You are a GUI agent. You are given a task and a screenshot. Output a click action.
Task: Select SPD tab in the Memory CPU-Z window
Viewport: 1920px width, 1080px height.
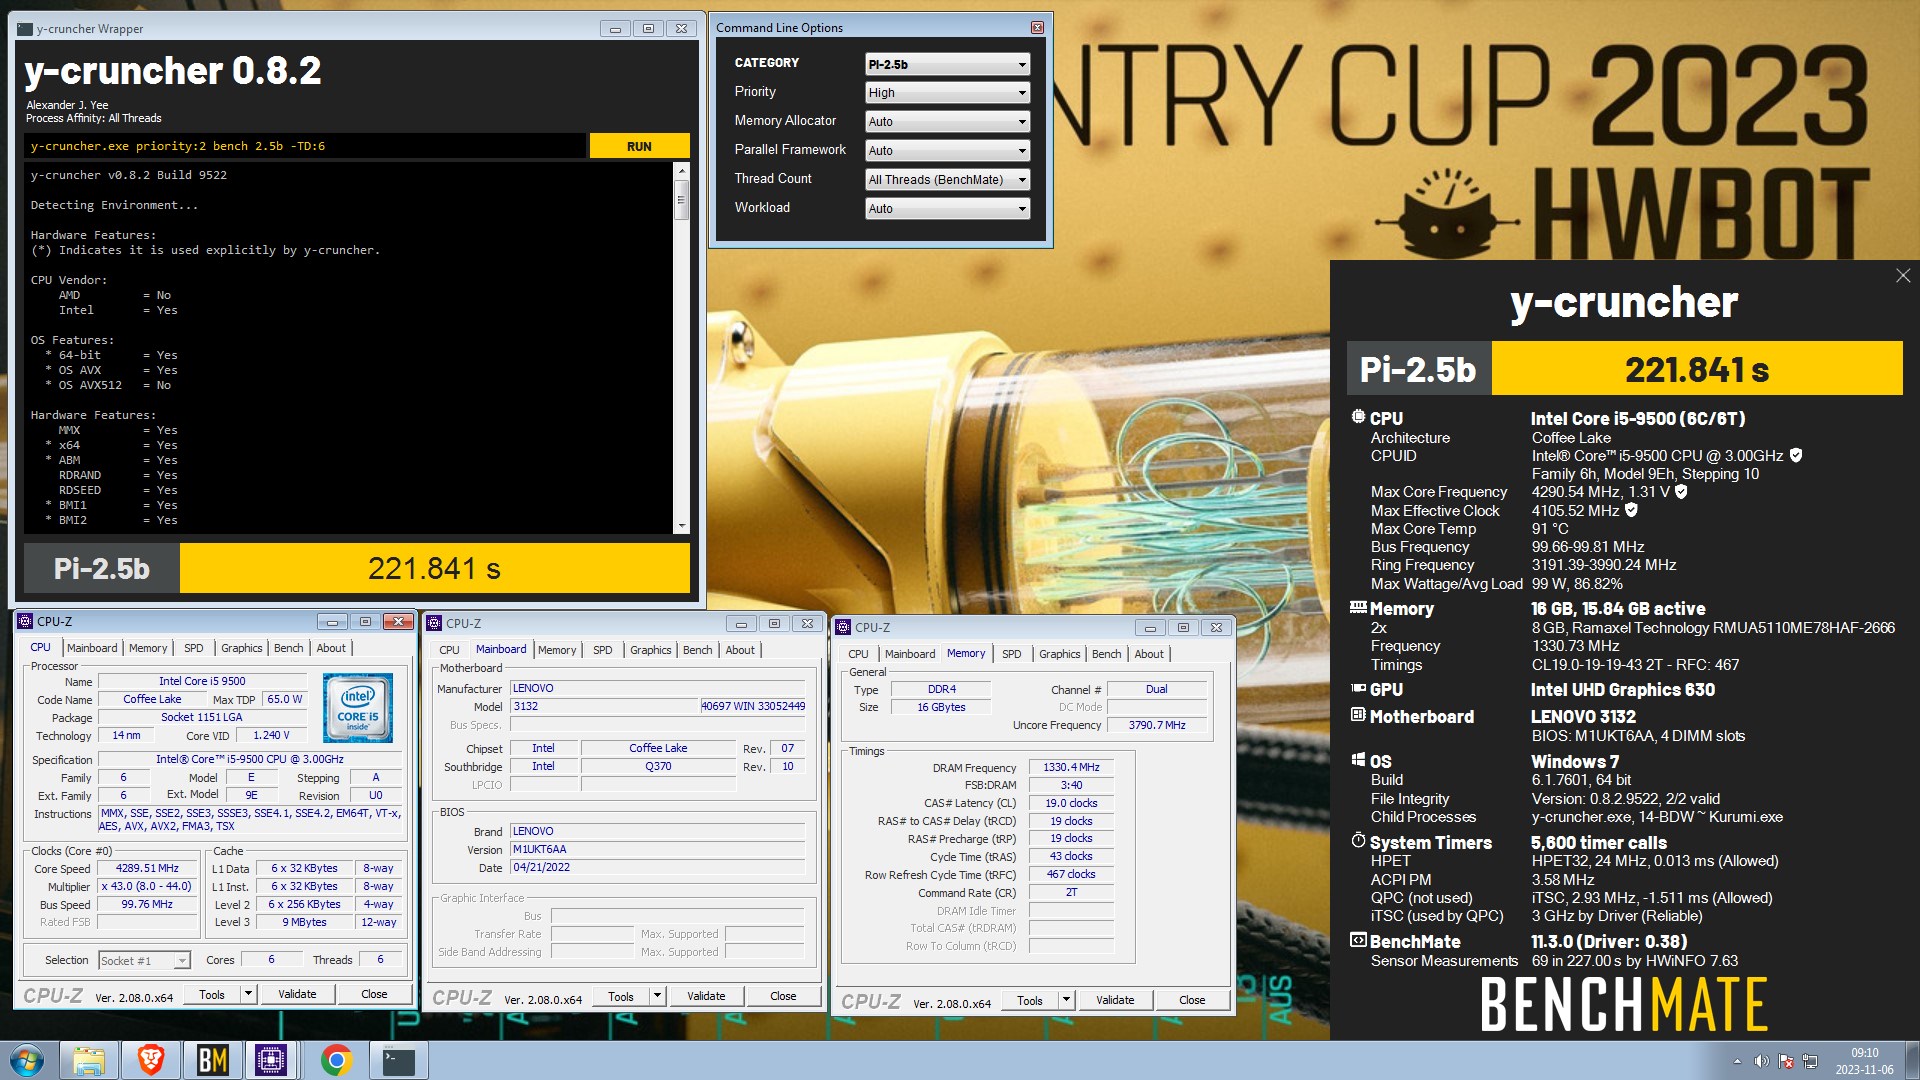[1012, 654]
